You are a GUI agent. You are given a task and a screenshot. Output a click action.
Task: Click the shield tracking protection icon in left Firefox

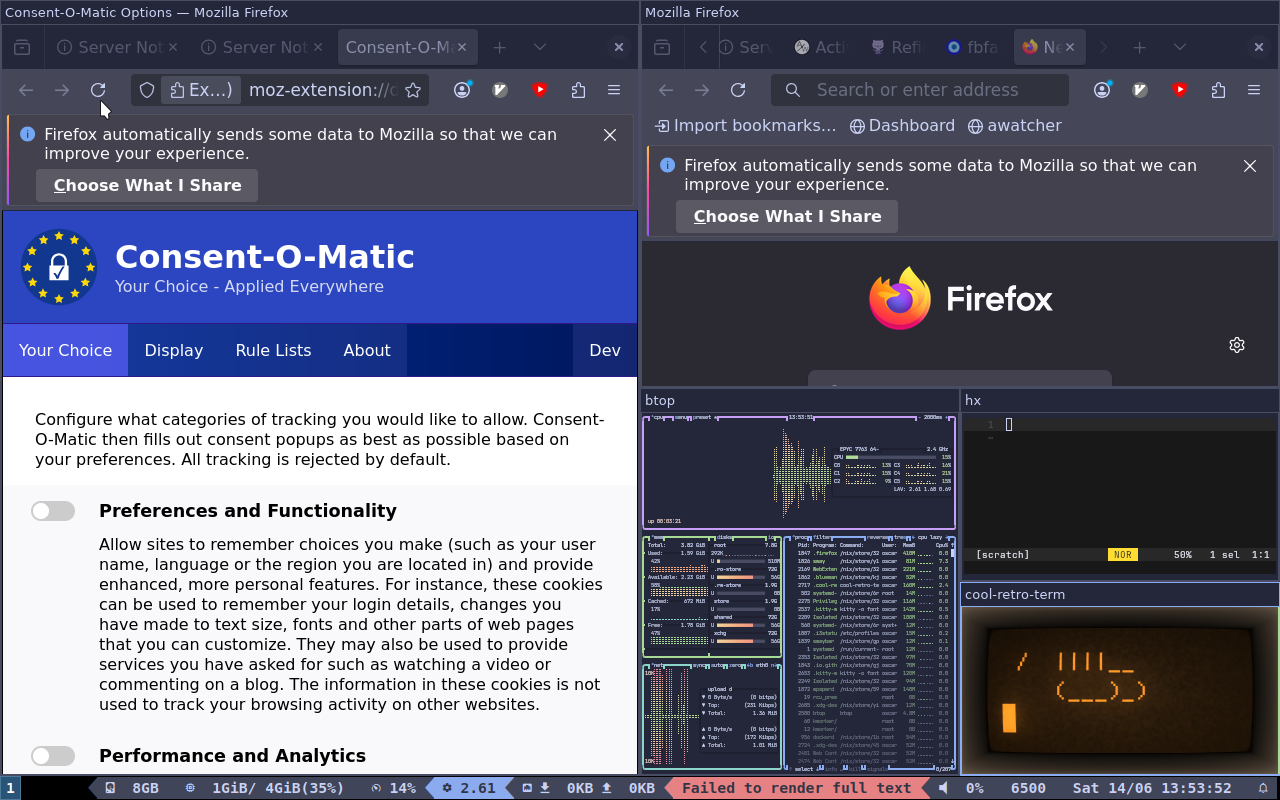tap(147, 90)
